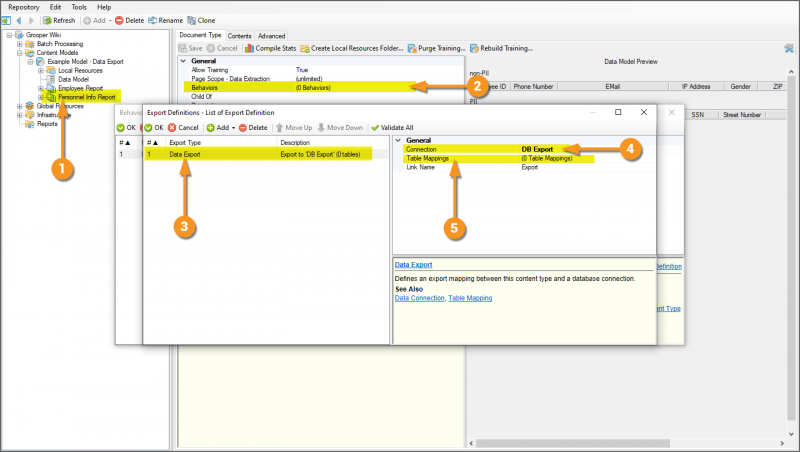
Task: Collapse the Content Models node
Action: (20, 53)
